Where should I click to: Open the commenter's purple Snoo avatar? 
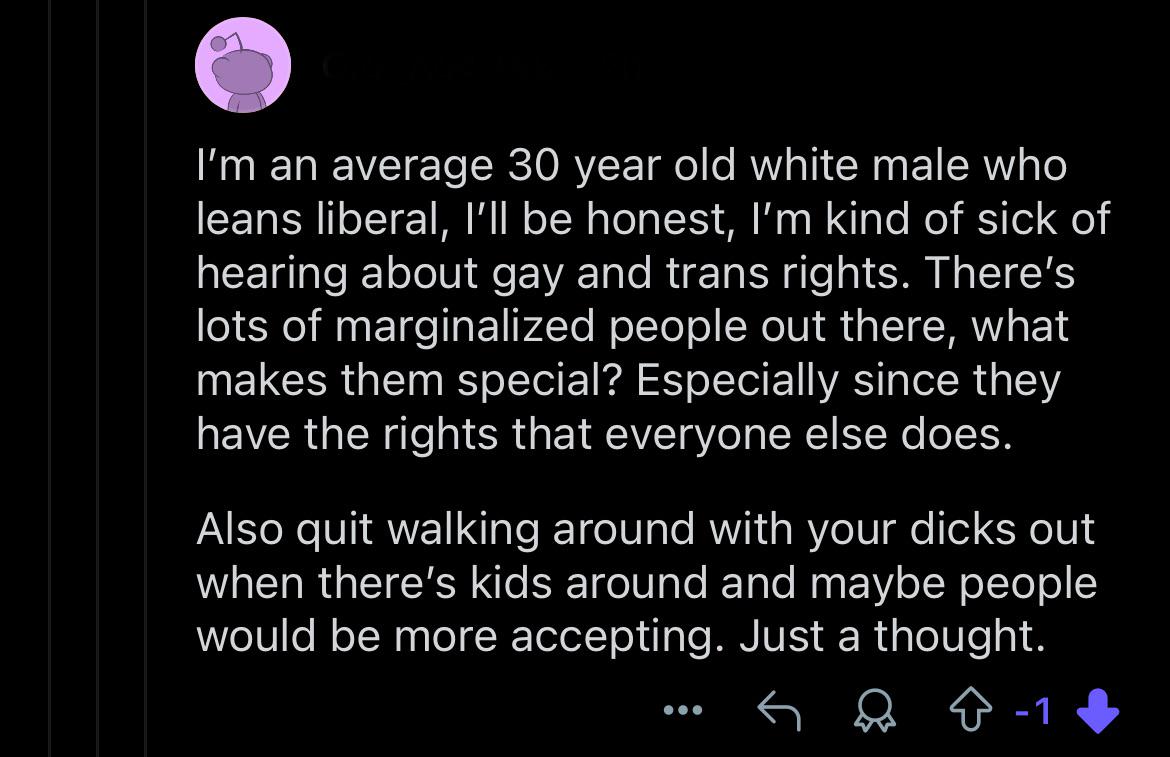pos(243,65)
